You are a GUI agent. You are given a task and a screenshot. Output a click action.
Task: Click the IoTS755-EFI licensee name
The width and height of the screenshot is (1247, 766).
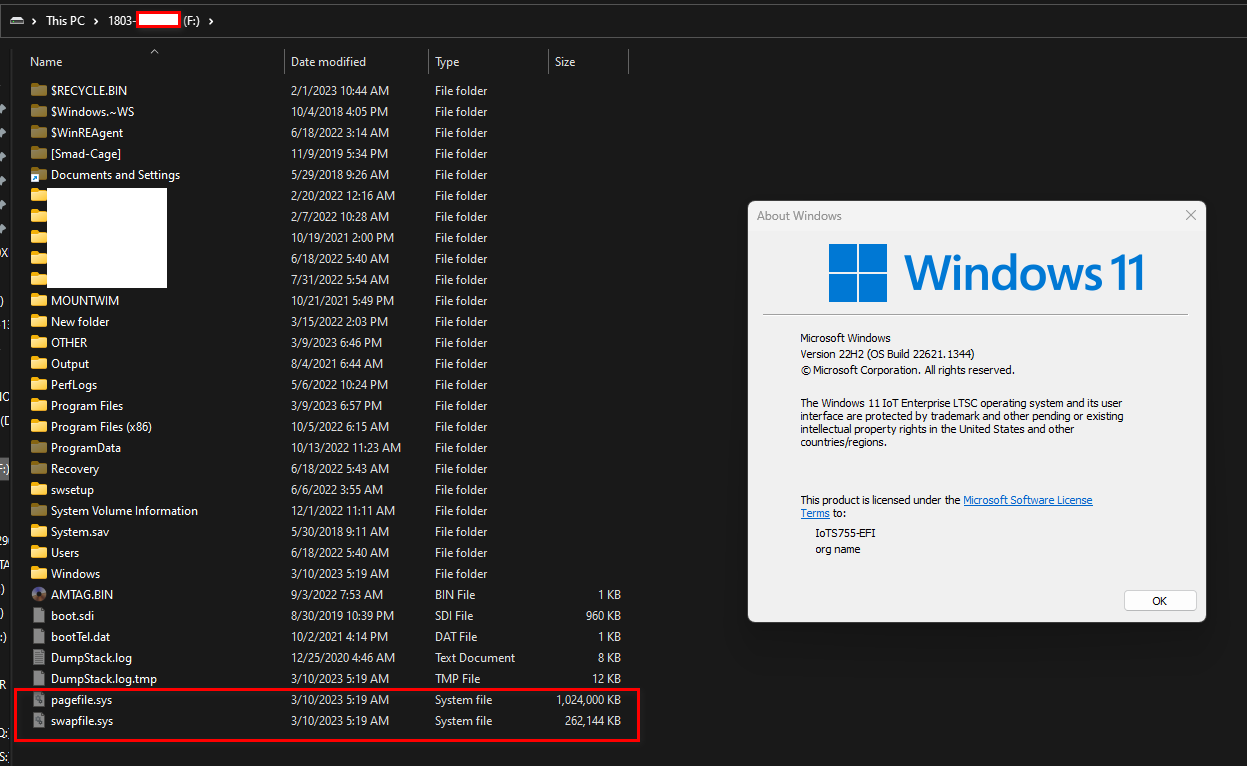(845, 533)
